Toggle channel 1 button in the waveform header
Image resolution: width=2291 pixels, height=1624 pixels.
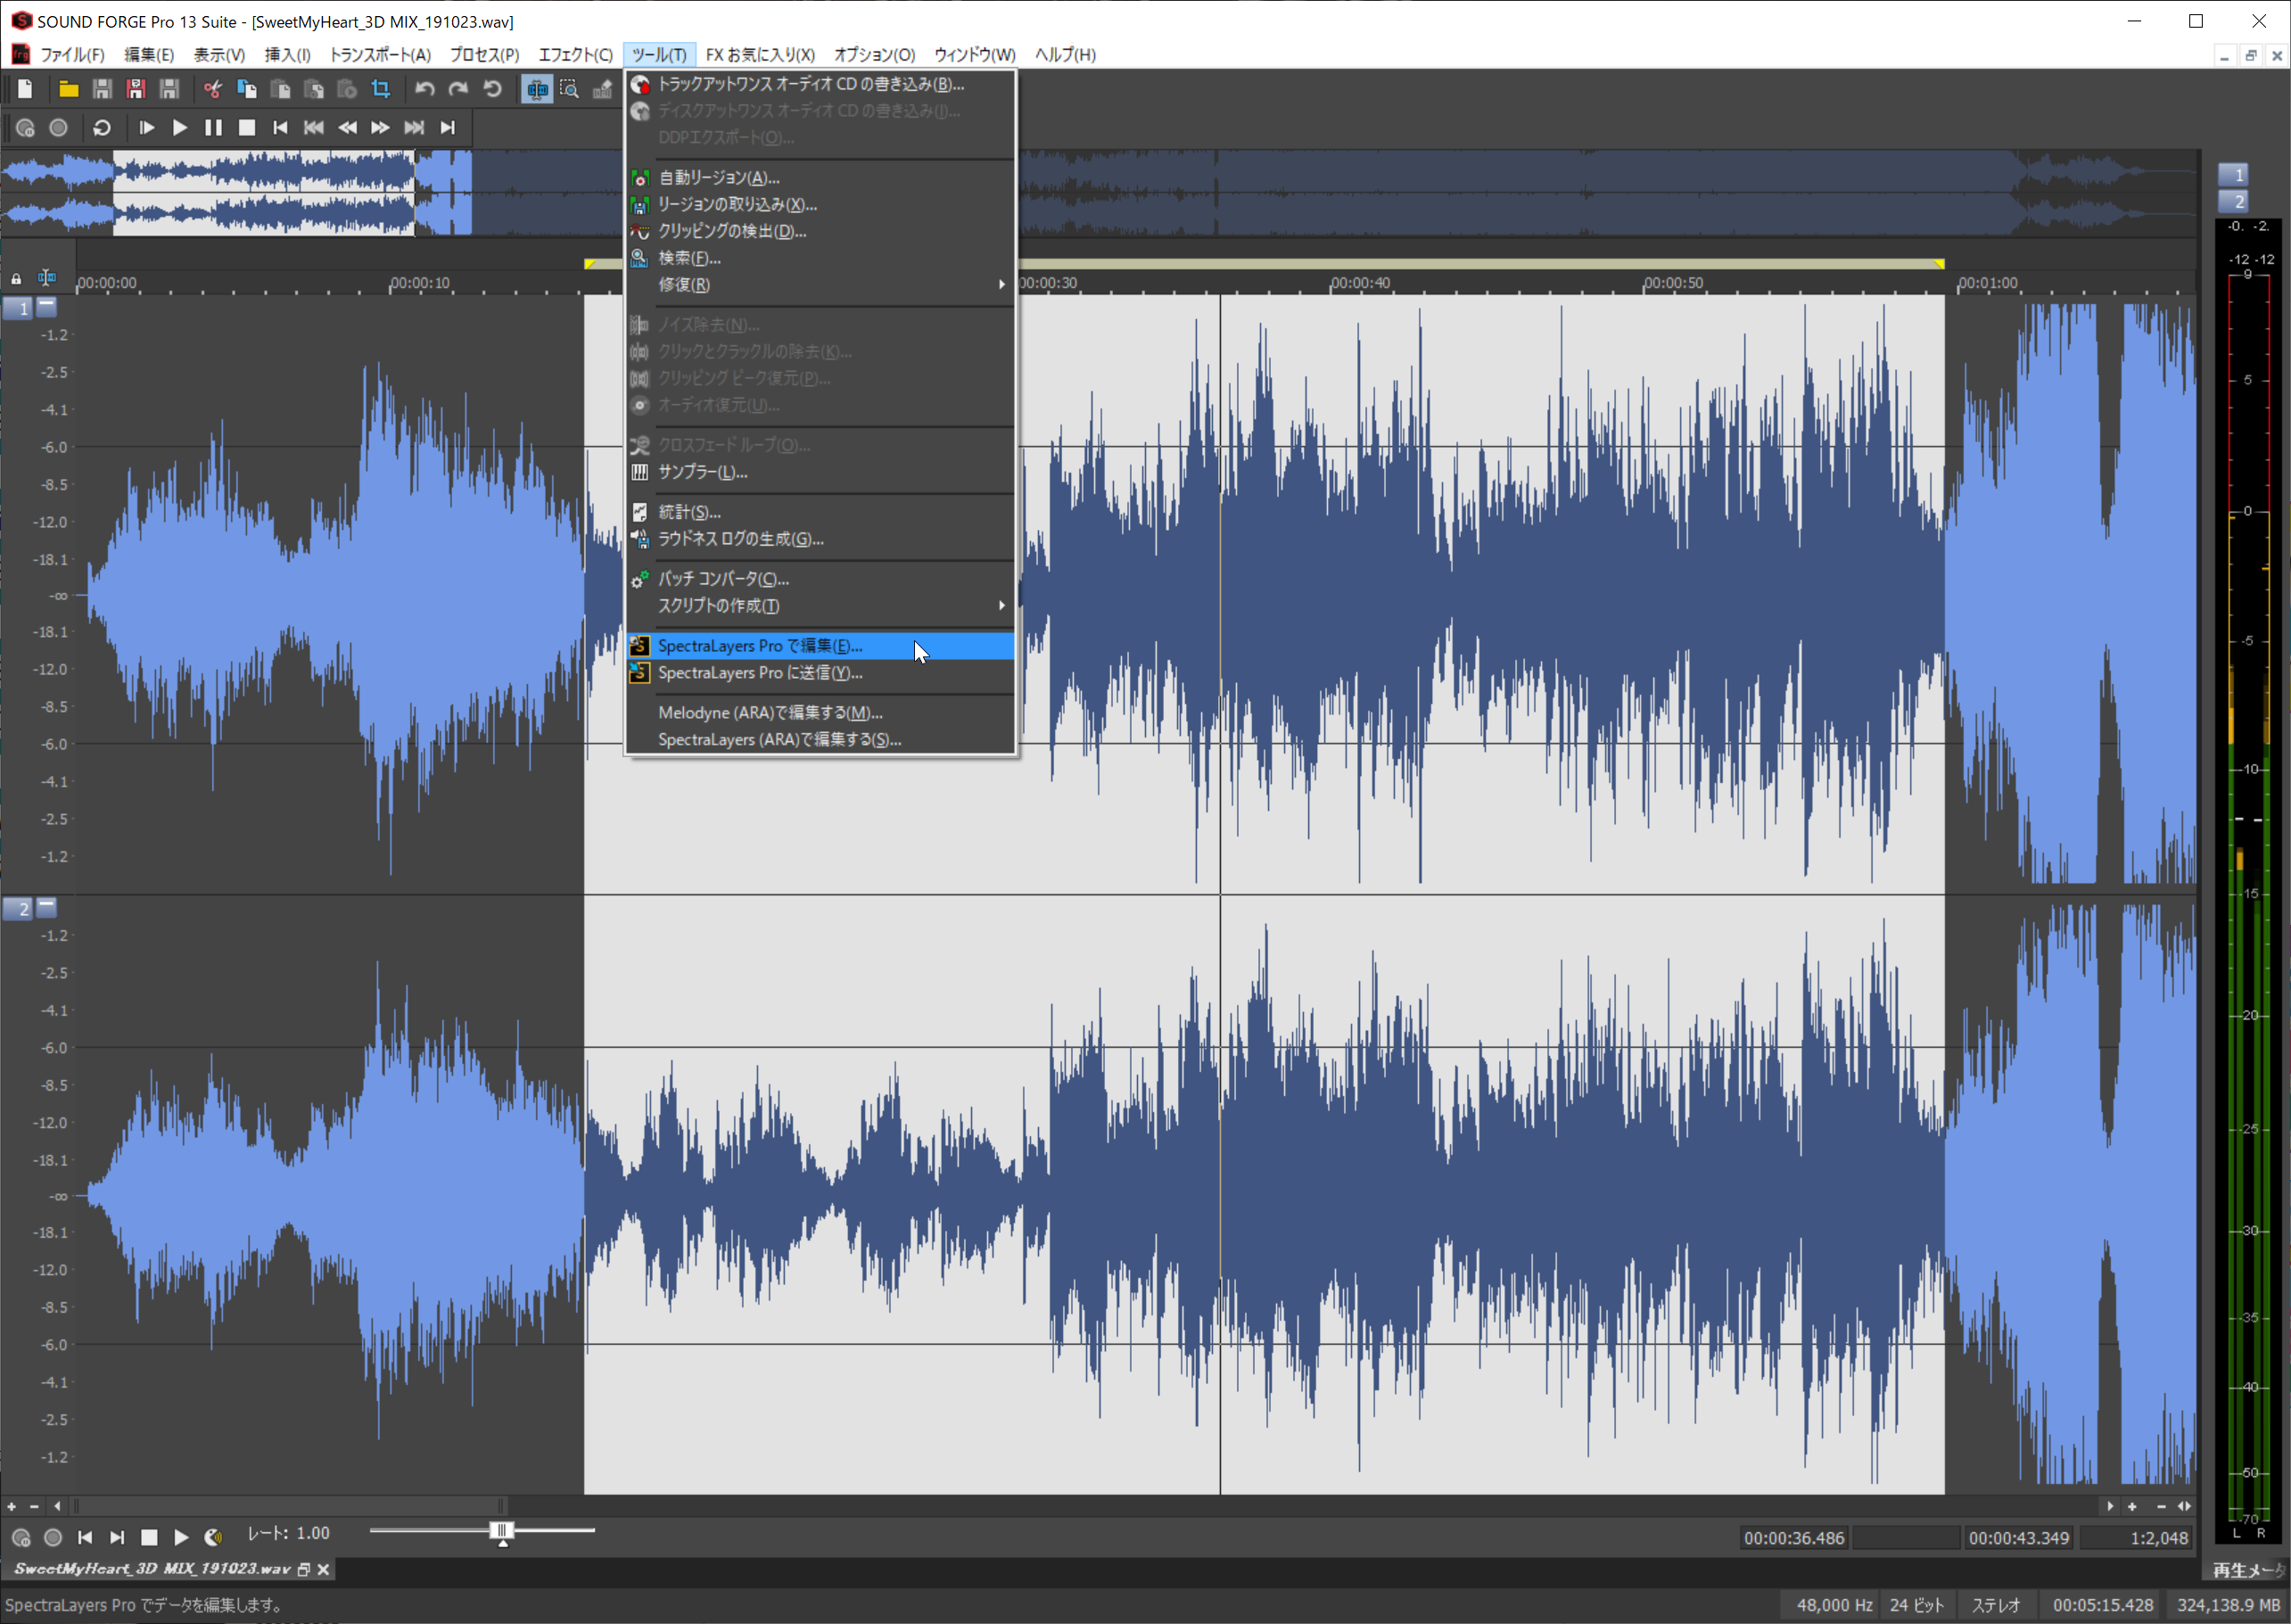[18, 308]
